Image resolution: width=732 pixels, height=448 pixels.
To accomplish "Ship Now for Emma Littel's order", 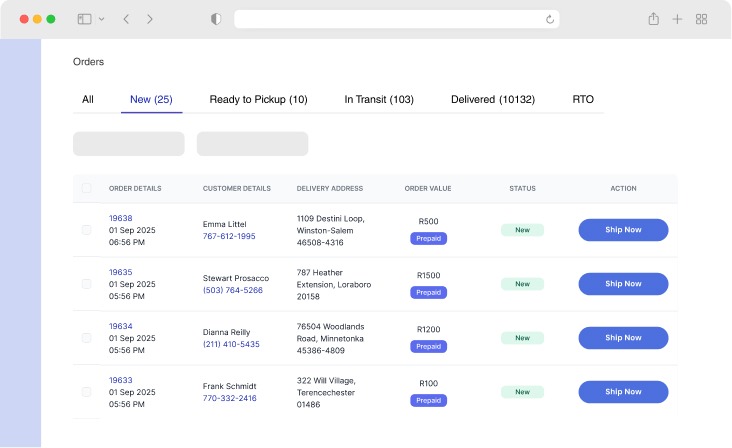I will (623, 230).
